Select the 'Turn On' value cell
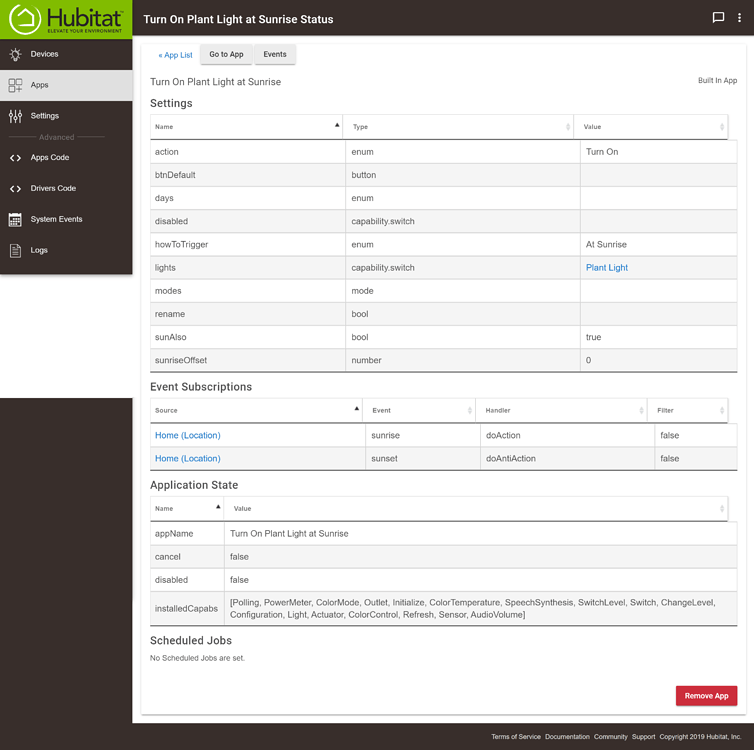This screenshot has width=754, height=750. point(658,152)
